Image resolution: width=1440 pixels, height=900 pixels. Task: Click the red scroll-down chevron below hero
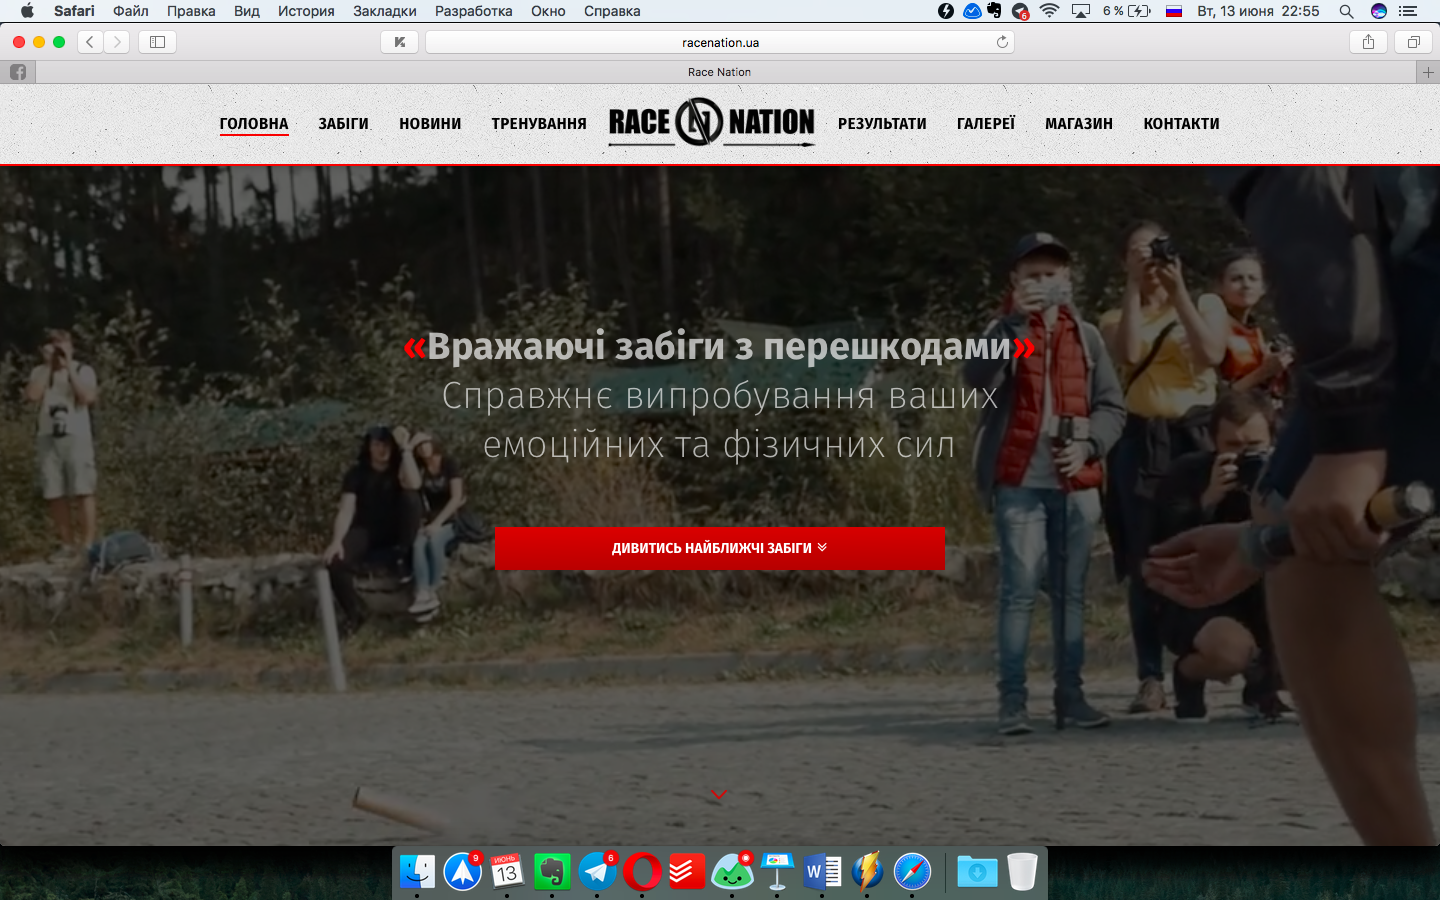tap(718, 794)
